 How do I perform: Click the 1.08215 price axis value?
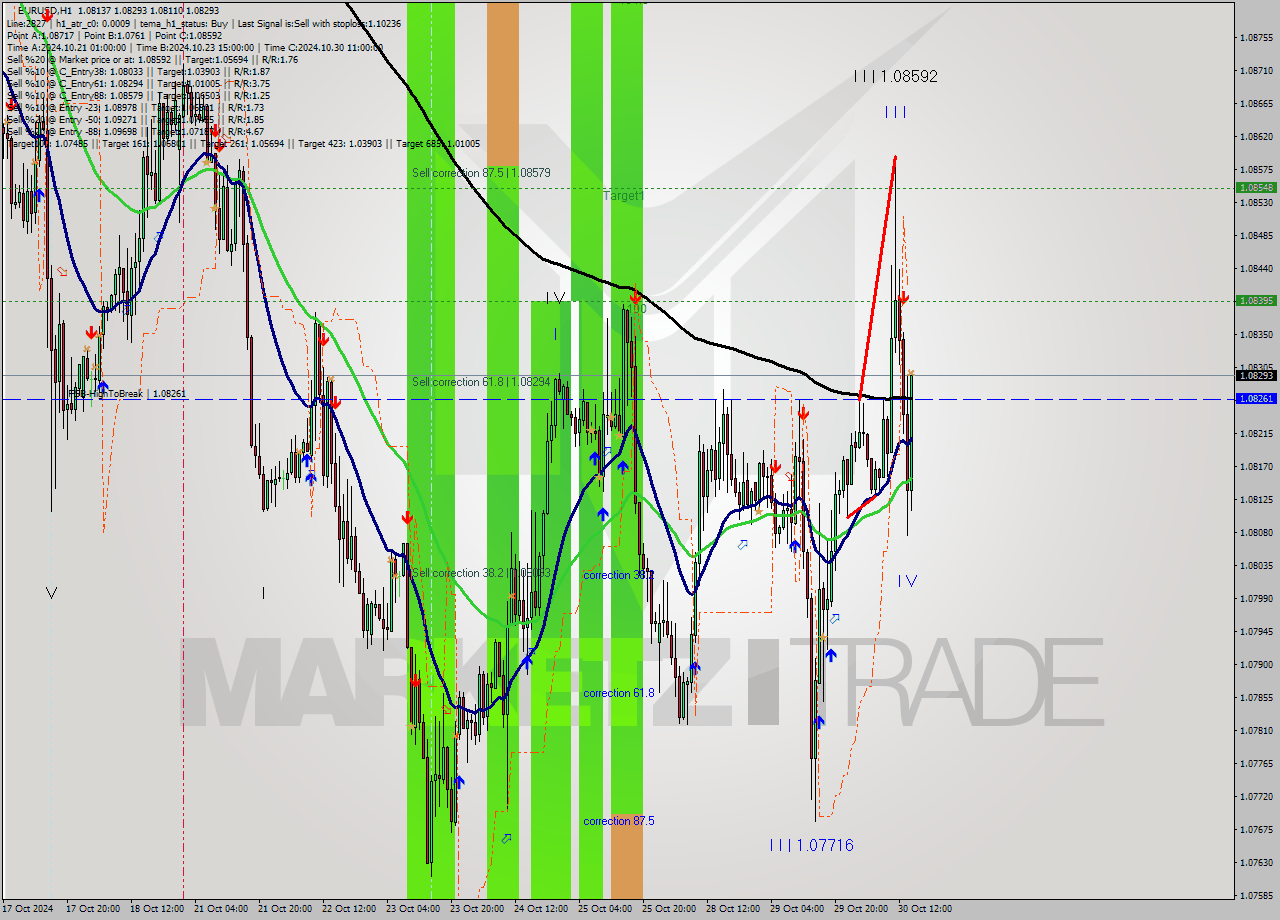point(1256,434)
